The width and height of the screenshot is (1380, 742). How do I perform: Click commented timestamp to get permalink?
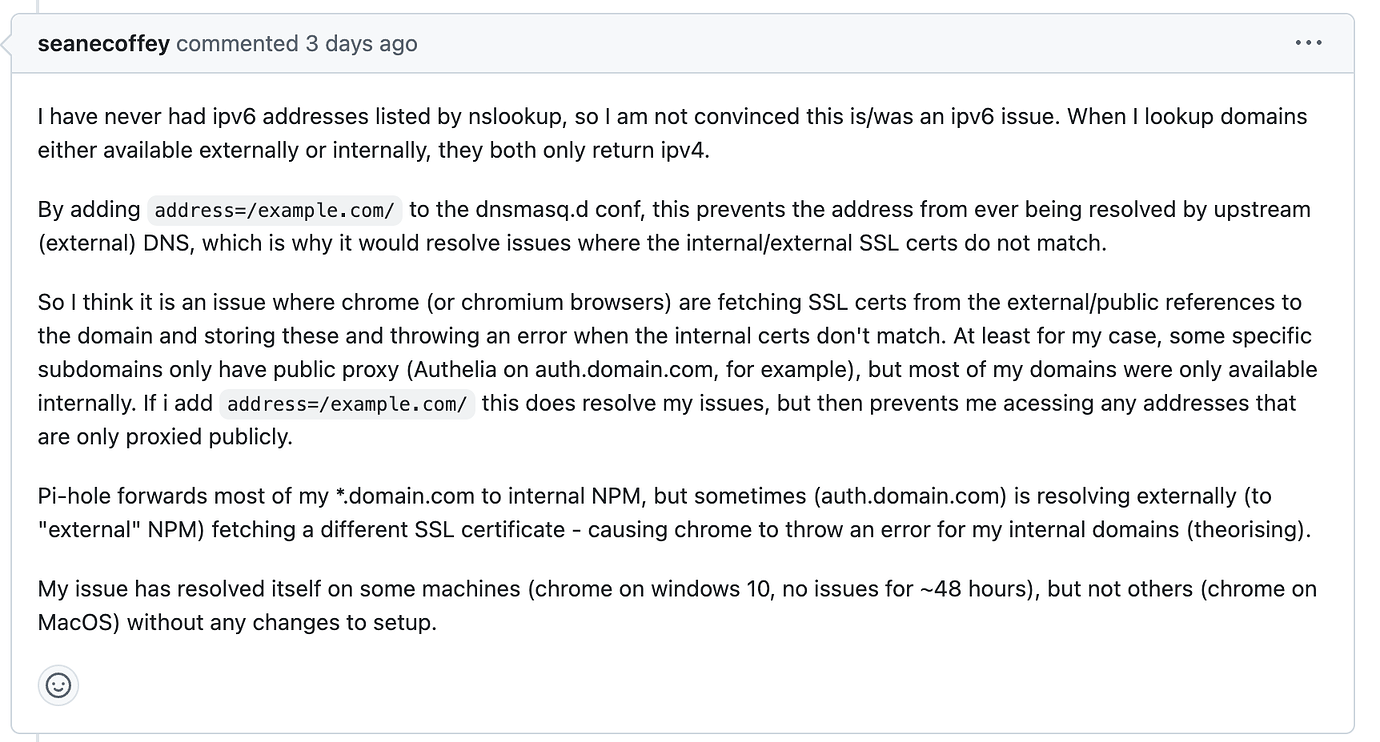tap(358, 43)
